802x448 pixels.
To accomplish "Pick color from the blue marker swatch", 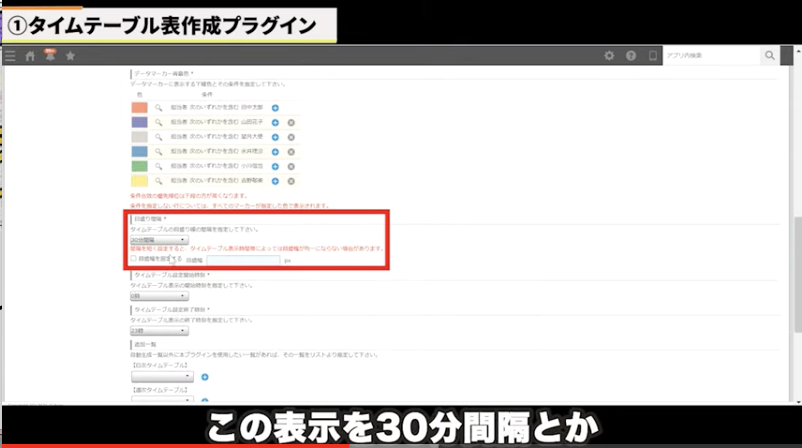I will (x=139, y=152).
